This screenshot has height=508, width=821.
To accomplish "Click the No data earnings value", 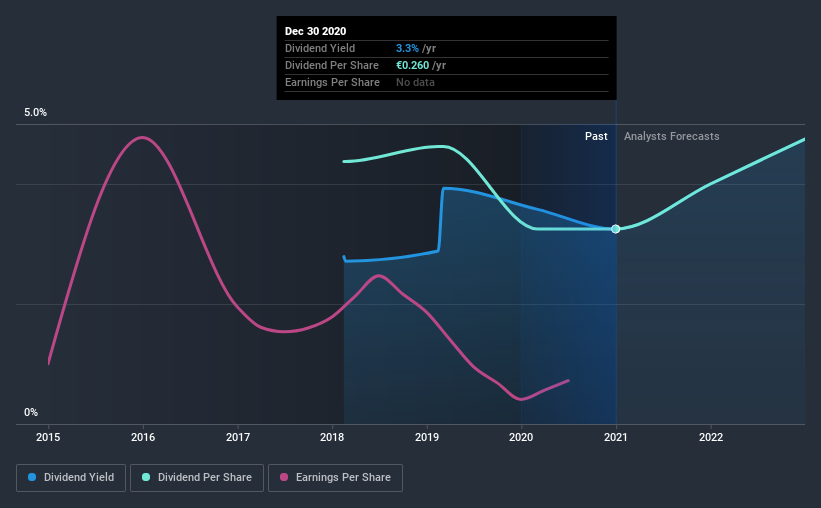I will [415, 82].
